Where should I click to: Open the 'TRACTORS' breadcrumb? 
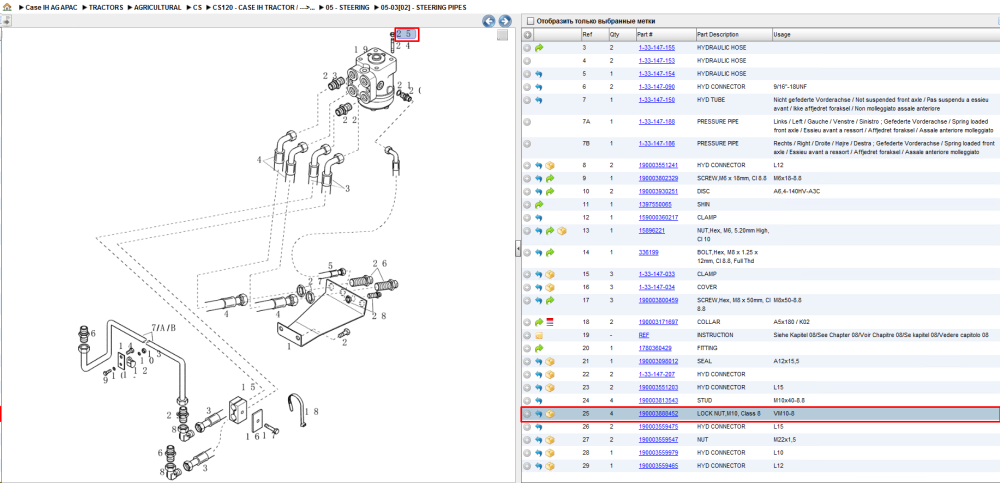click(x=107, y=8)
